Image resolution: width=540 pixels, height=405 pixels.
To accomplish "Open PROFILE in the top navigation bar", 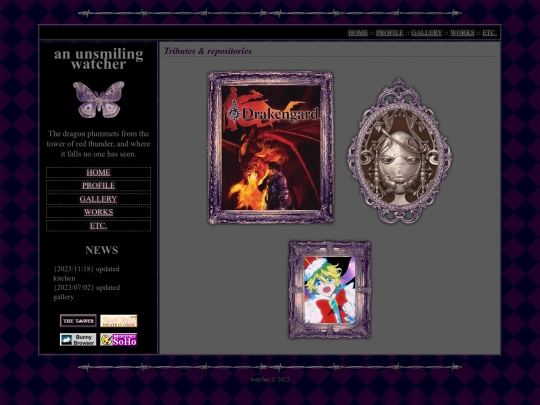I will click(390, 33).
